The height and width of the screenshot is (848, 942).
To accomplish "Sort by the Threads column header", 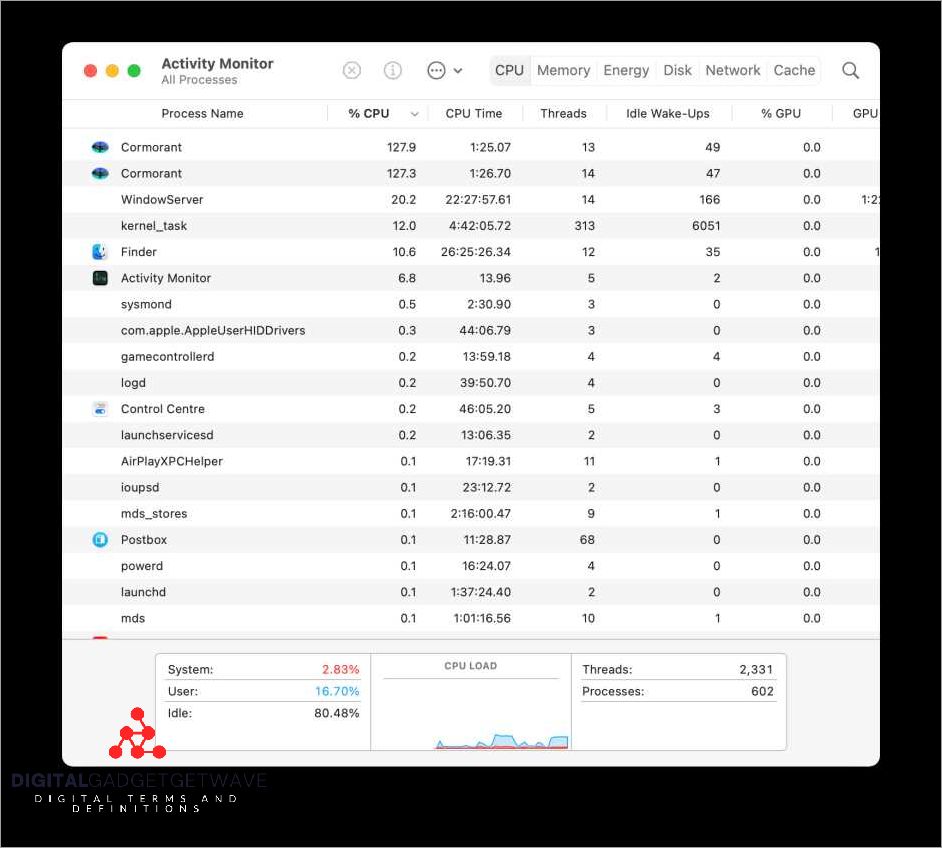I will tap(563, 114).
